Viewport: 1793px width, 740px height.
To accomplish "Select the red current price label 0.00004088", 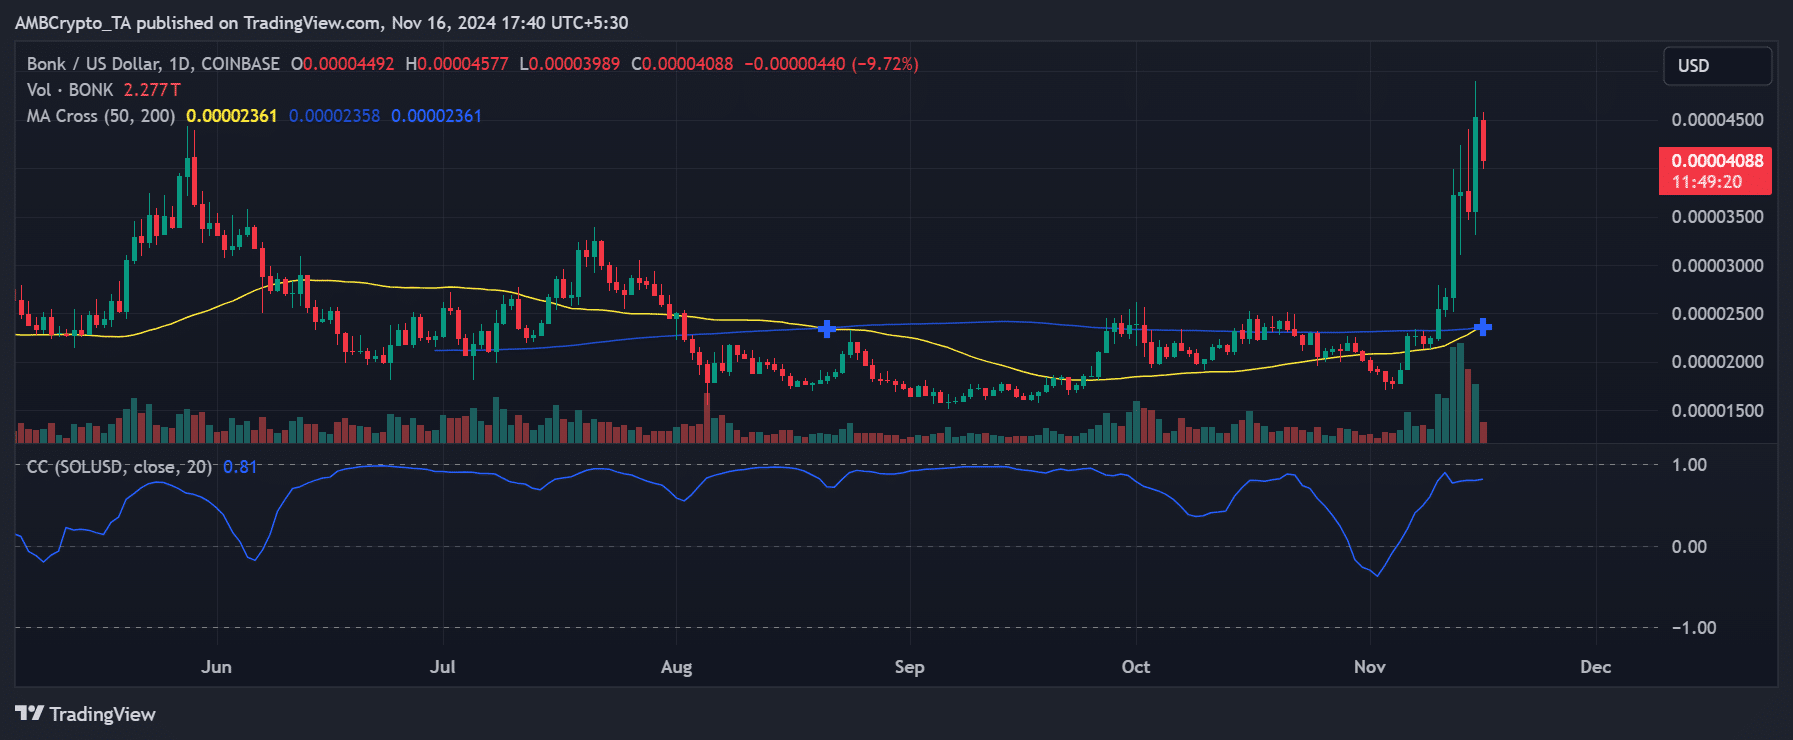I will pos(1715,171).
